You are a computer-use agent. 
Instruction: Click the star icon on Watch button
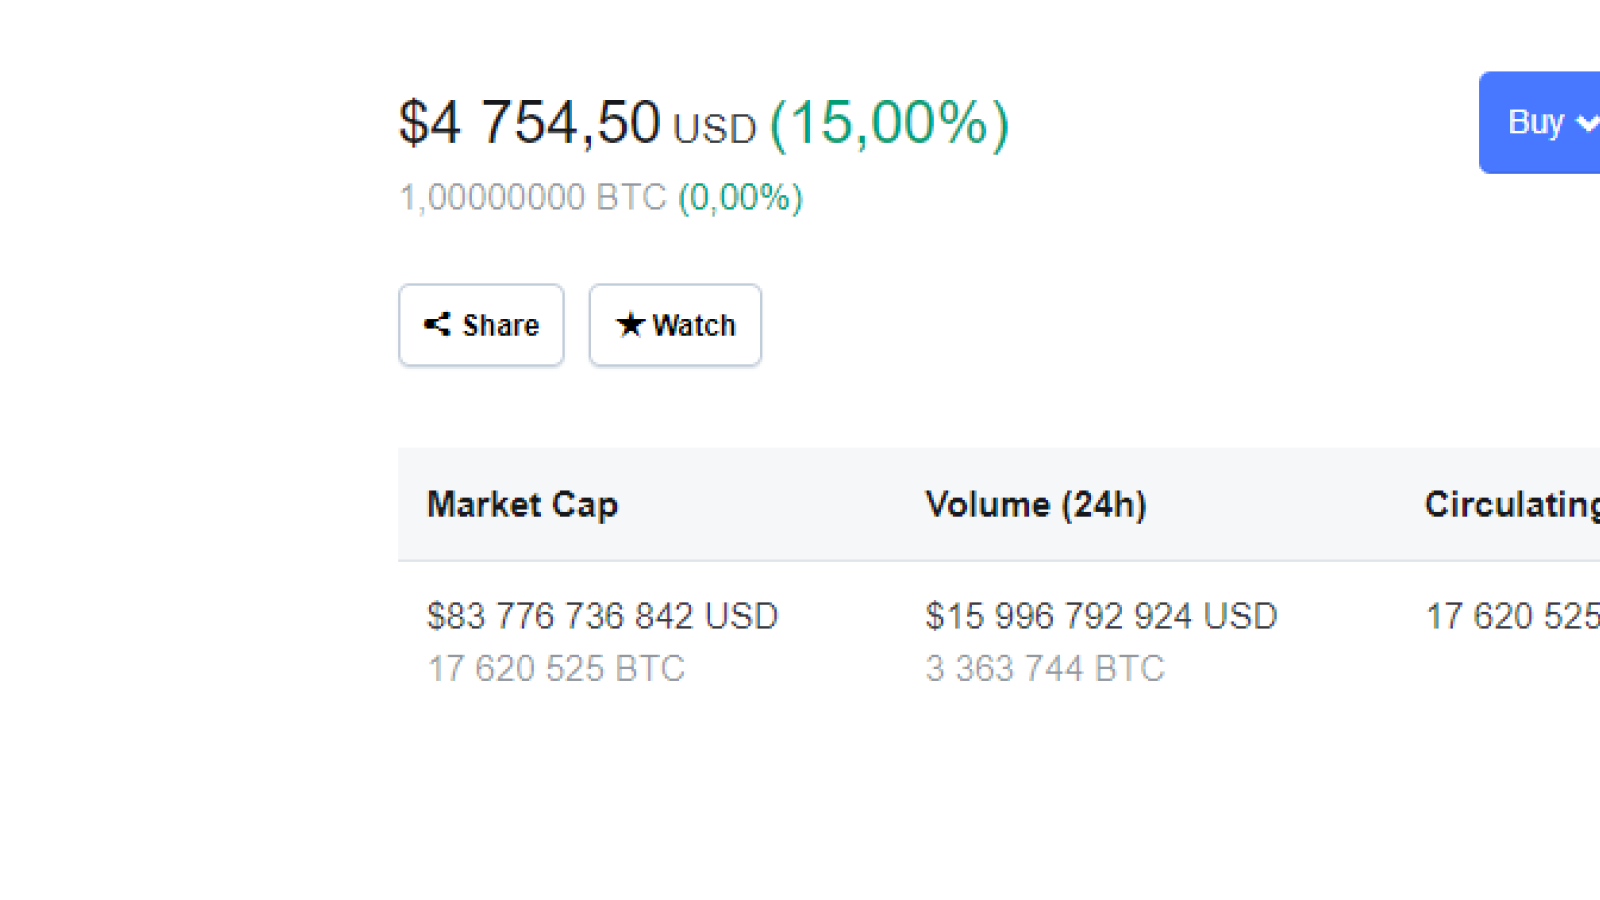coord(630,324)
